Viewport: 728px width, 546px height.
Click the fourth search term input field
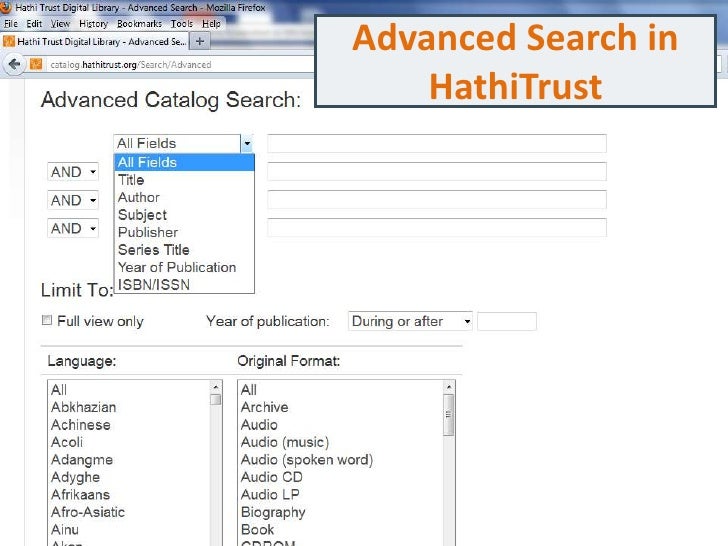[437, 228]
